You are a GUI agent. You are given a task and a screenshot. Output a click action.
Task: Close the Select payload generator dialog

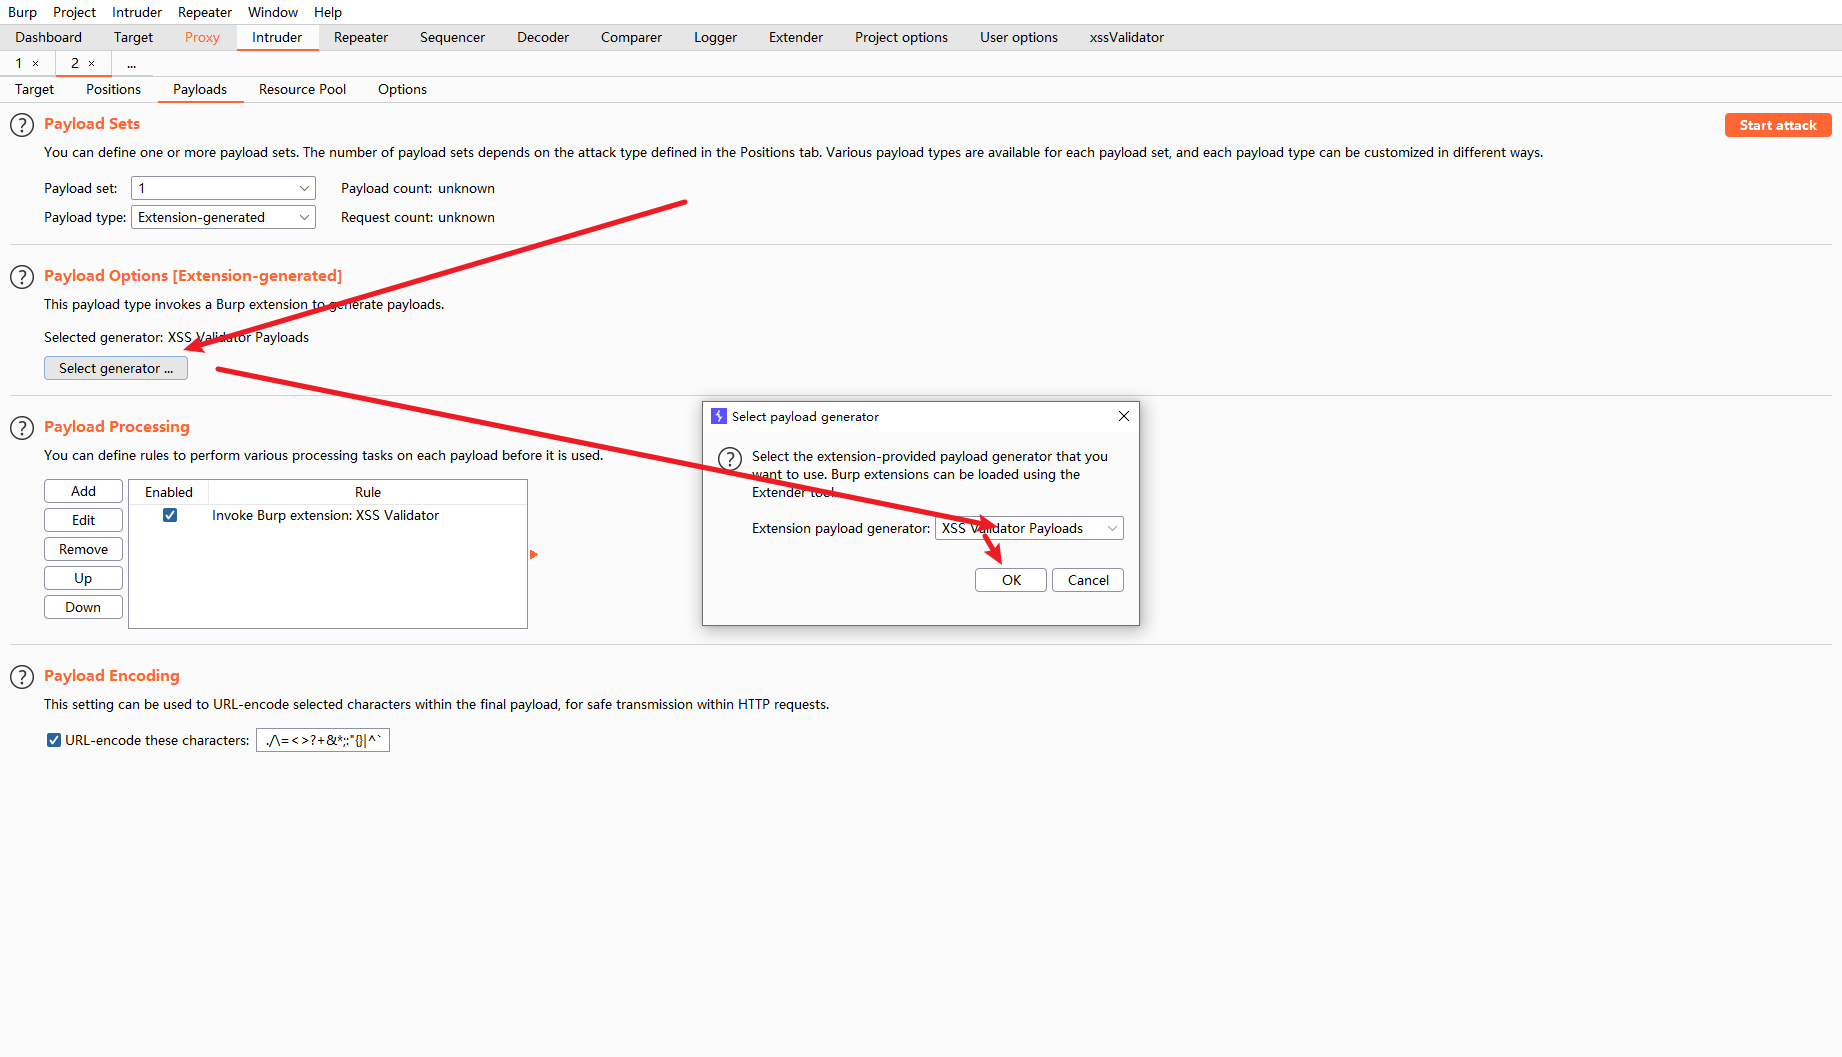(1123, 416)
